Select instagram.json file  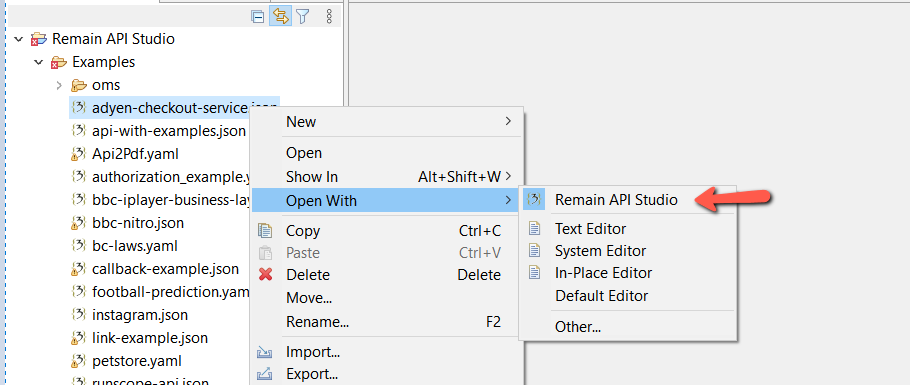pos(140,315)
